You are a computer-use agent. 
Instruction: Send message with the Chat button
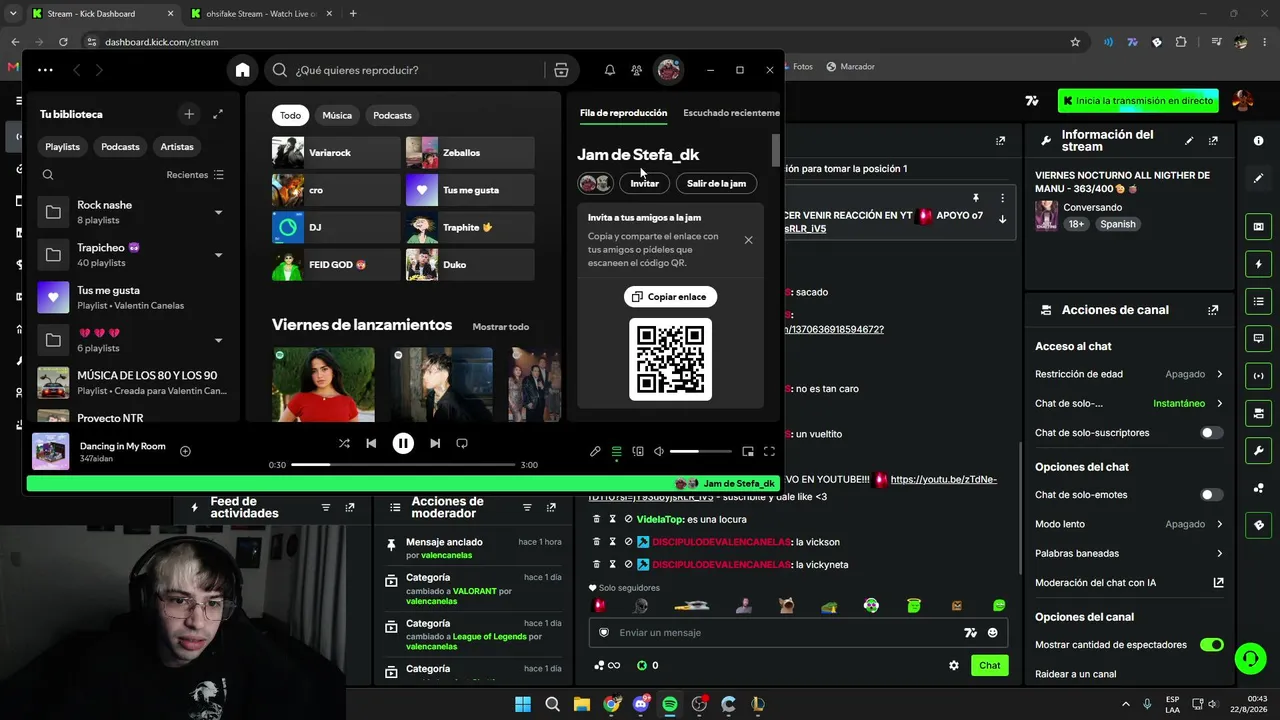pyautogui.click(x=990, y=665)
